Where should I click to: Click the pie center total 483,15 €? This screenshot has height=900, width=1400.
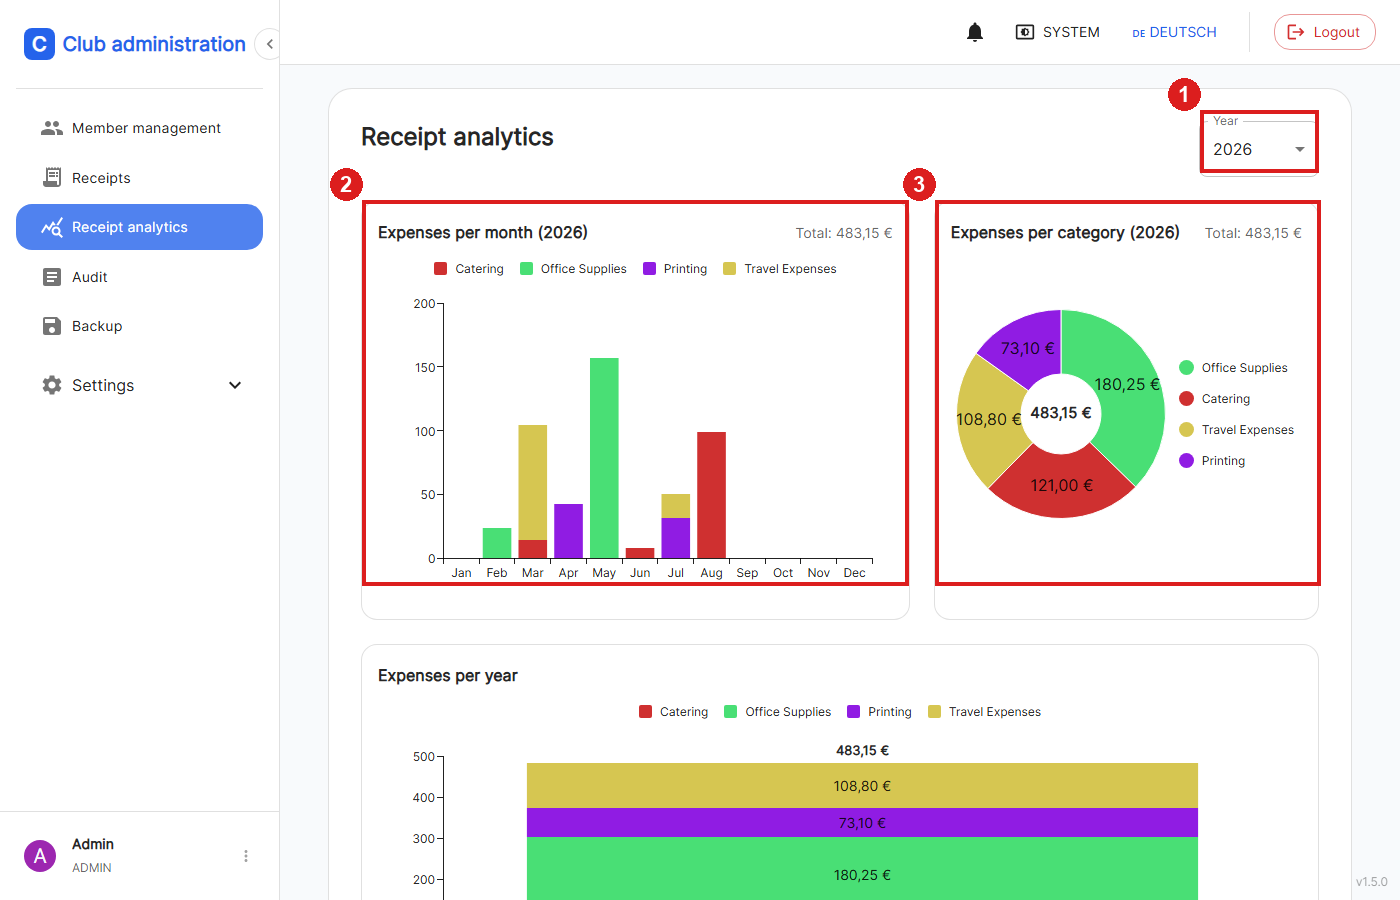[1061, 413]
